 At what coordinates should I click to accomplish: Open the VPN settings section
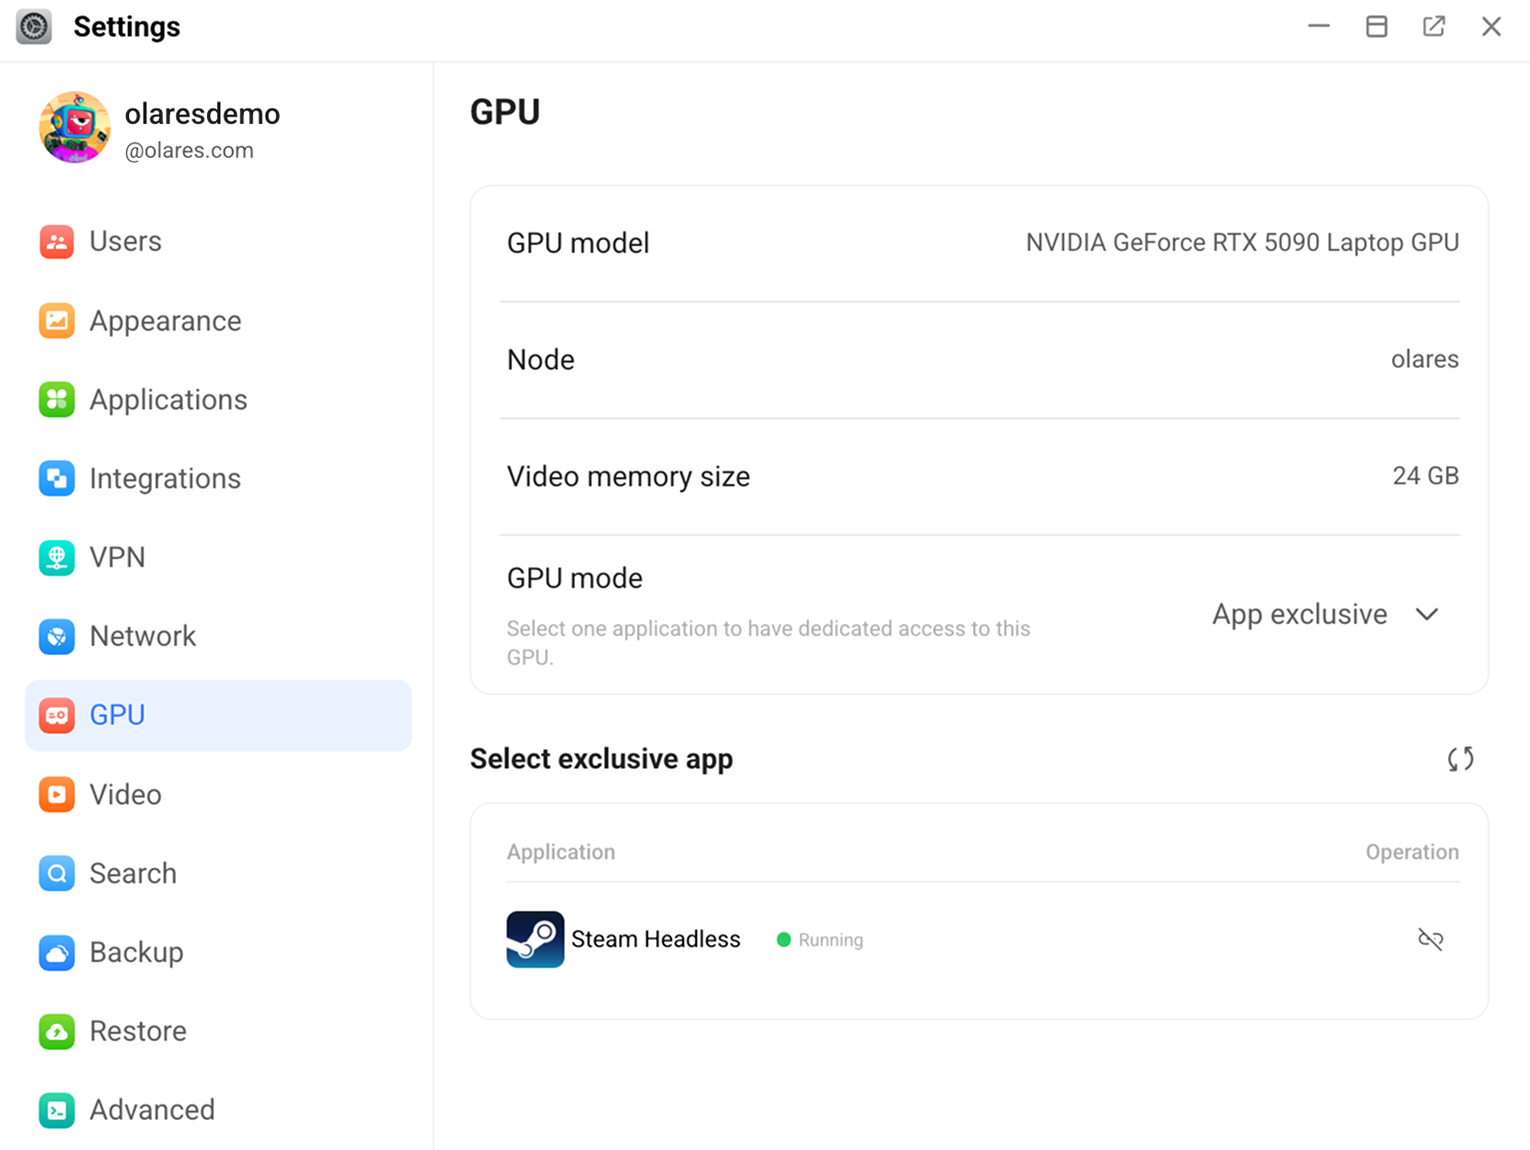coord(117,557)
